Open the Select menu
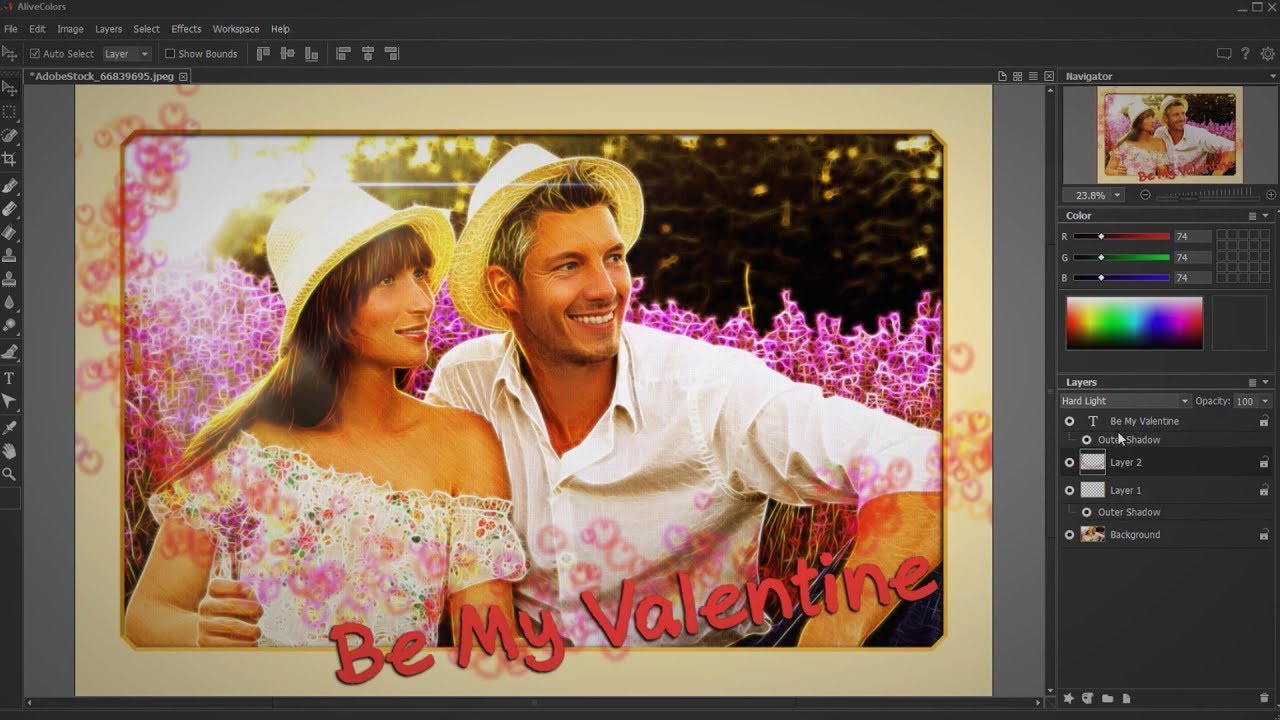This screenshot has width=1280, height=720. point(146,29)
